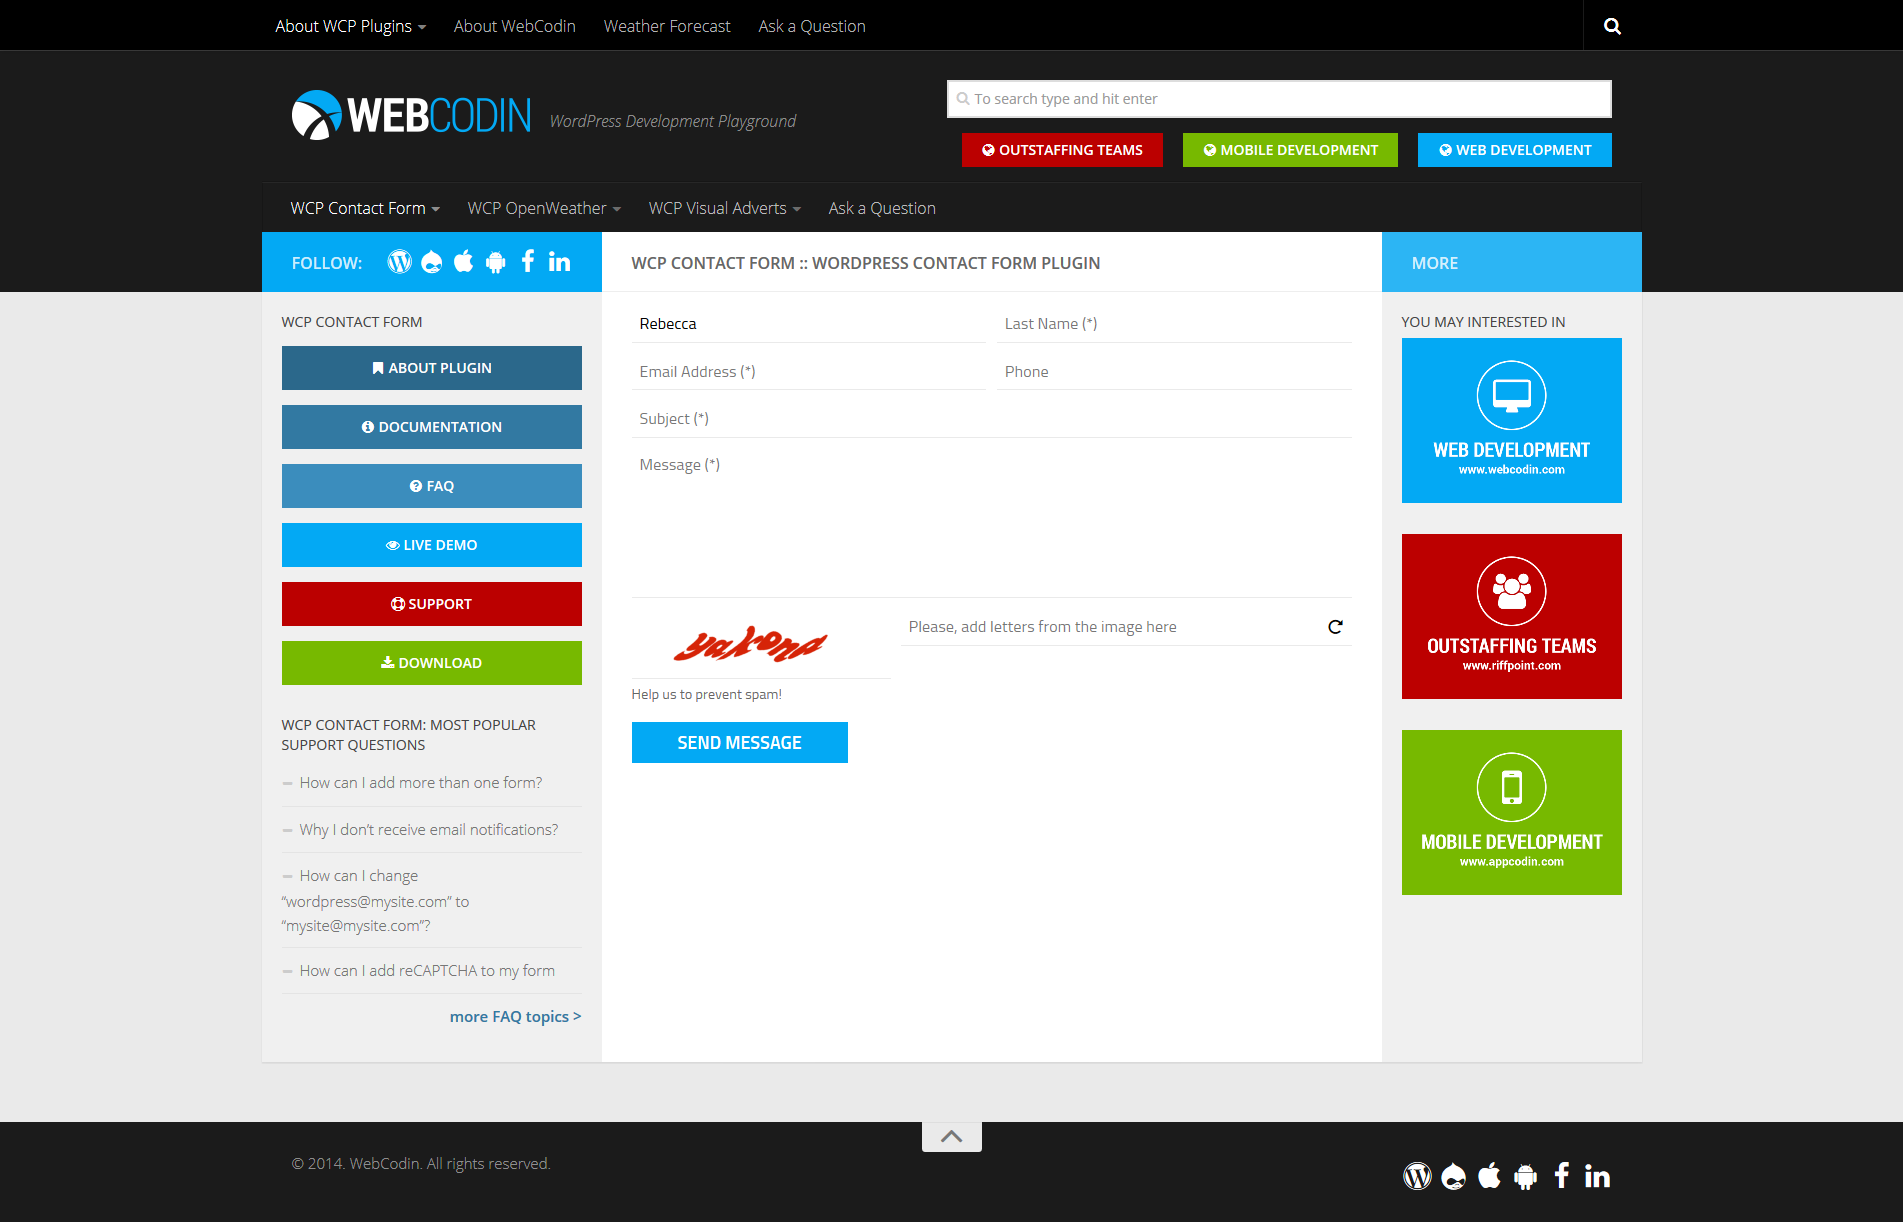Open Facebook from the footer icons
Screen dimensions: 1903x1222
[x=1561, y=1176]
